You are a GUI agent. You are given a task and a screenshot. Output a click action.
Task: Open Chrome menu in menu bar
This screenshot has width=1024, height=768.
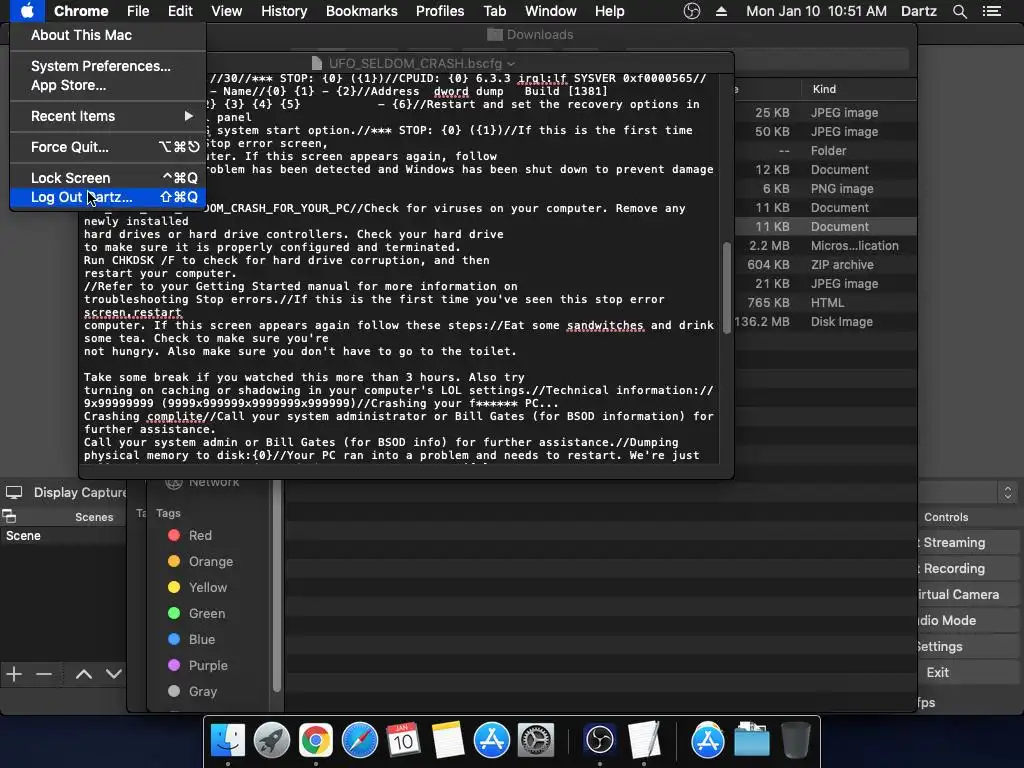(x=81, y=11)
